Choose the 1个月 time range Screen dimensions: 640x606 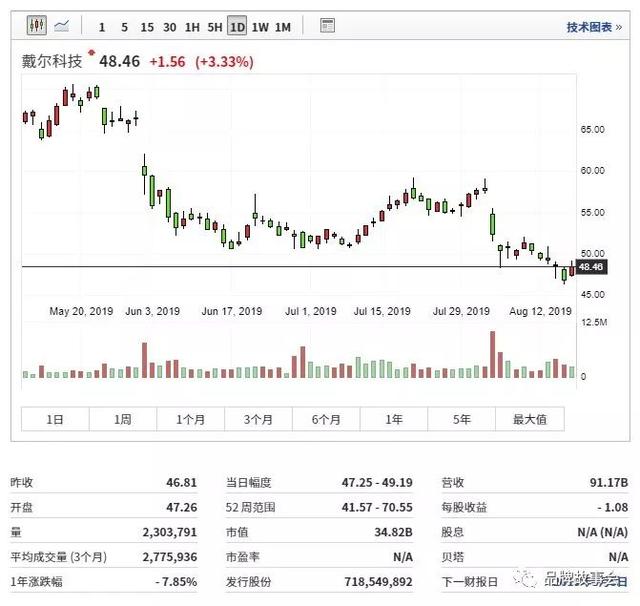click(191, 419)
